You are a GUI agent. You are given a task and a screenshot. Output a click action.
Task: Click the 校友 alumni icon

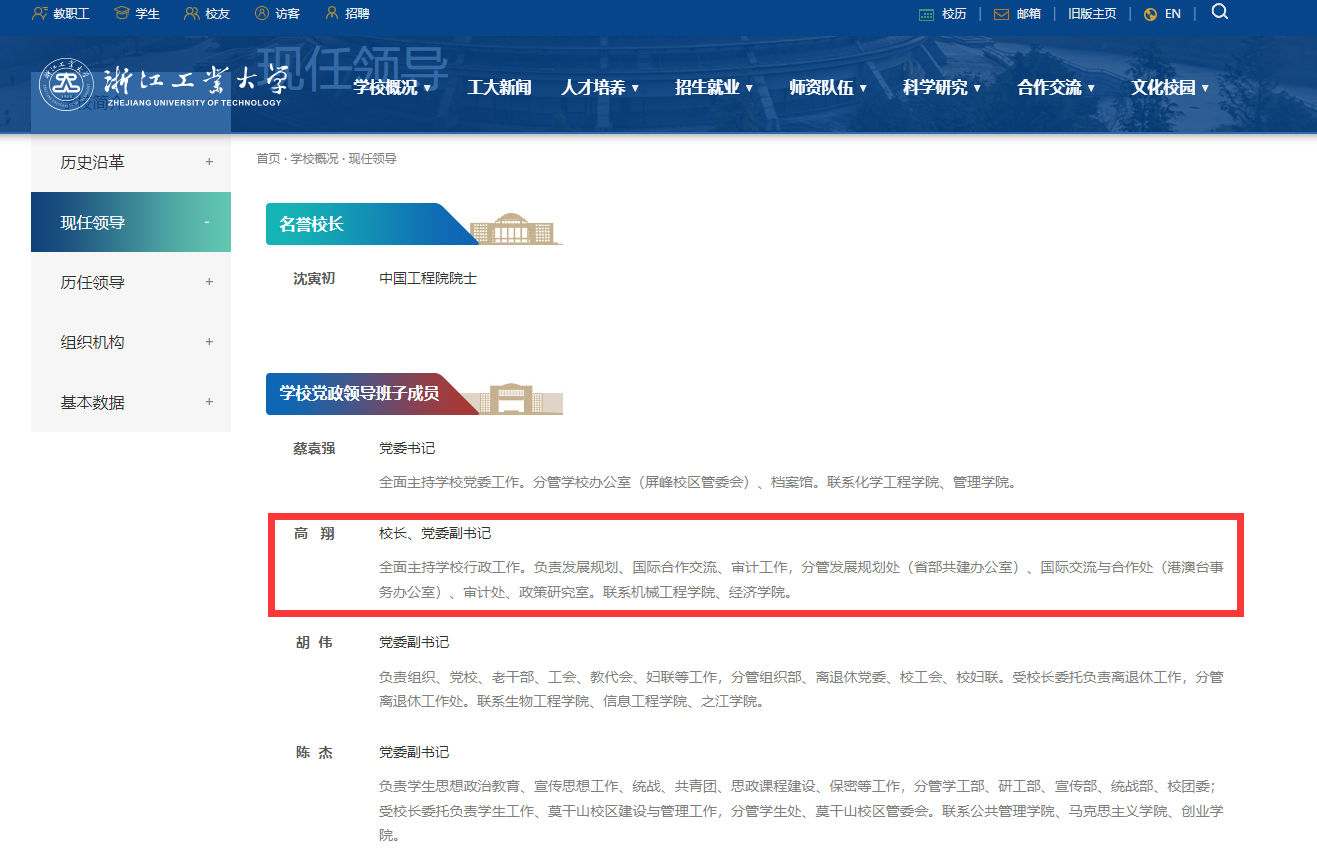pos(192,14)
